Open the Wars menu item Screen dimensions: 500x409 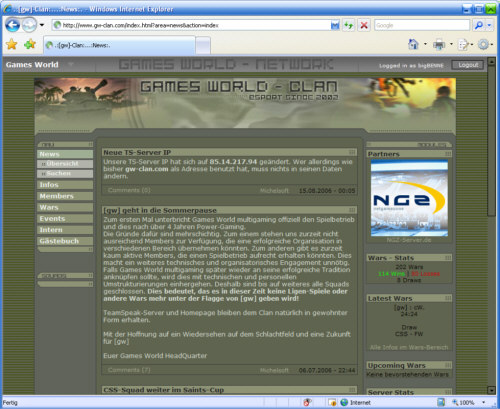[65, 207]
